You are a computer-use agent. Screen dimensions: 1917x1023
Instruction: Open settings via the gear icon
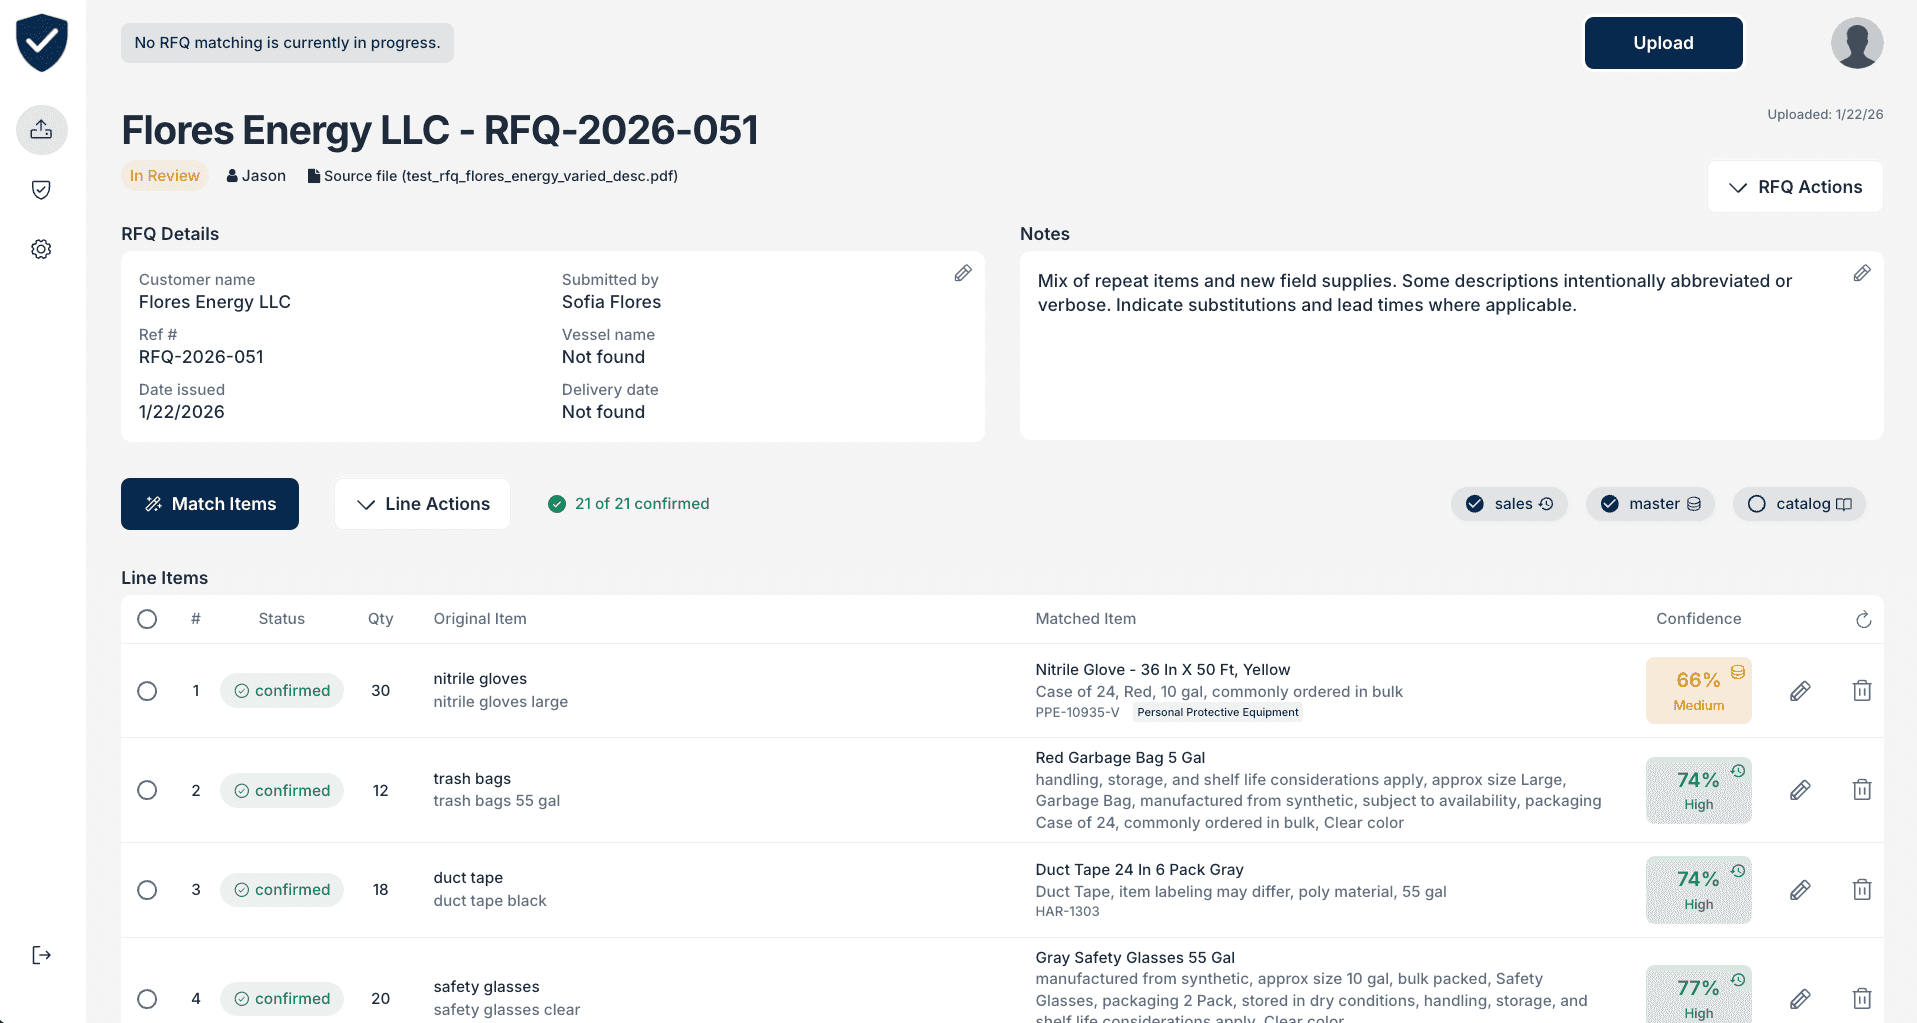41,248
